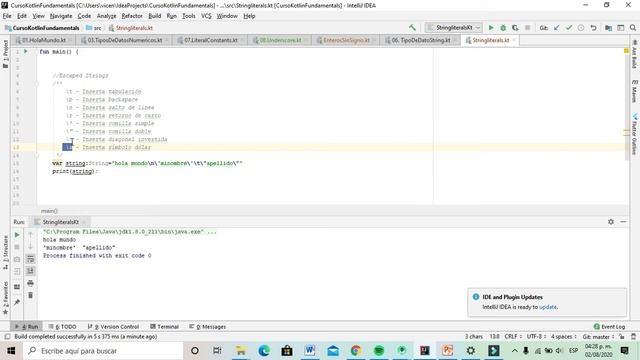Run with Coverage from the top toolbar
The height and width of the screenshot is (360, 640).
click(x=515, y=28)
